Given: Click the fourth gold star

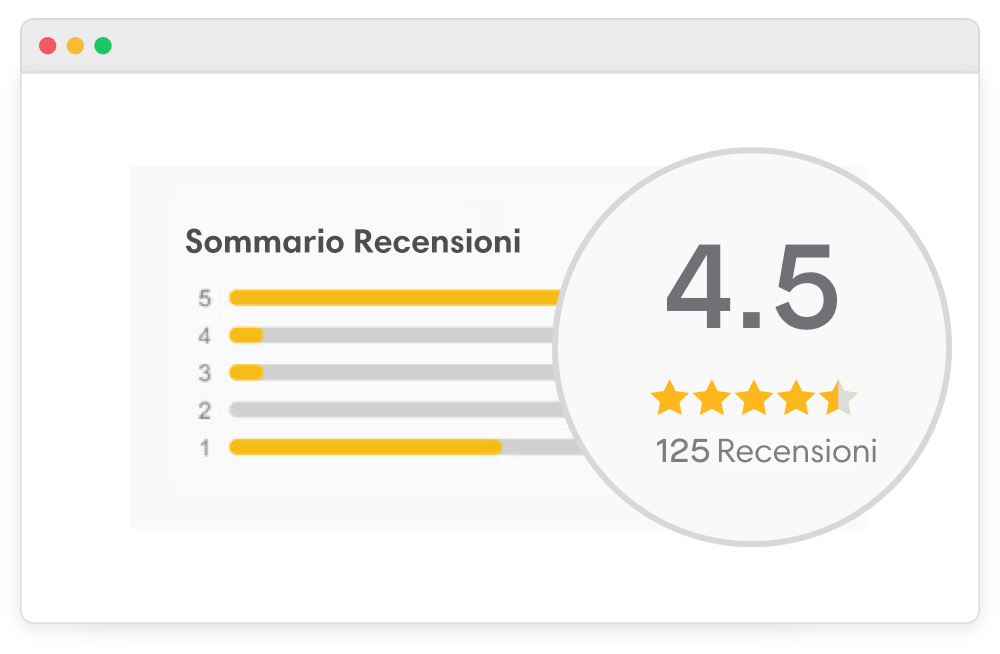Looking at the screenshot, I should click(x=796, y=398).
